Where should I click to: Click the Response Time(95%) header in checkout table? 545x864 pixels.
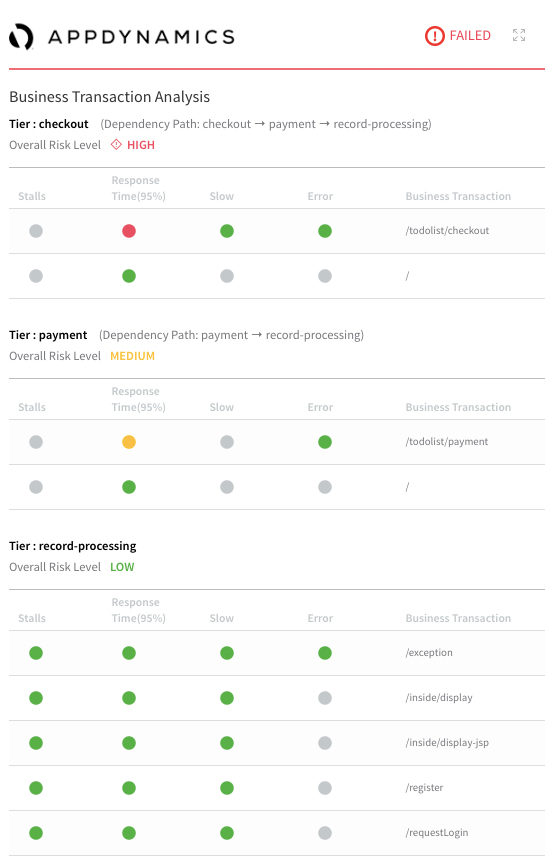pyautogui.click(x=138, y=188)
